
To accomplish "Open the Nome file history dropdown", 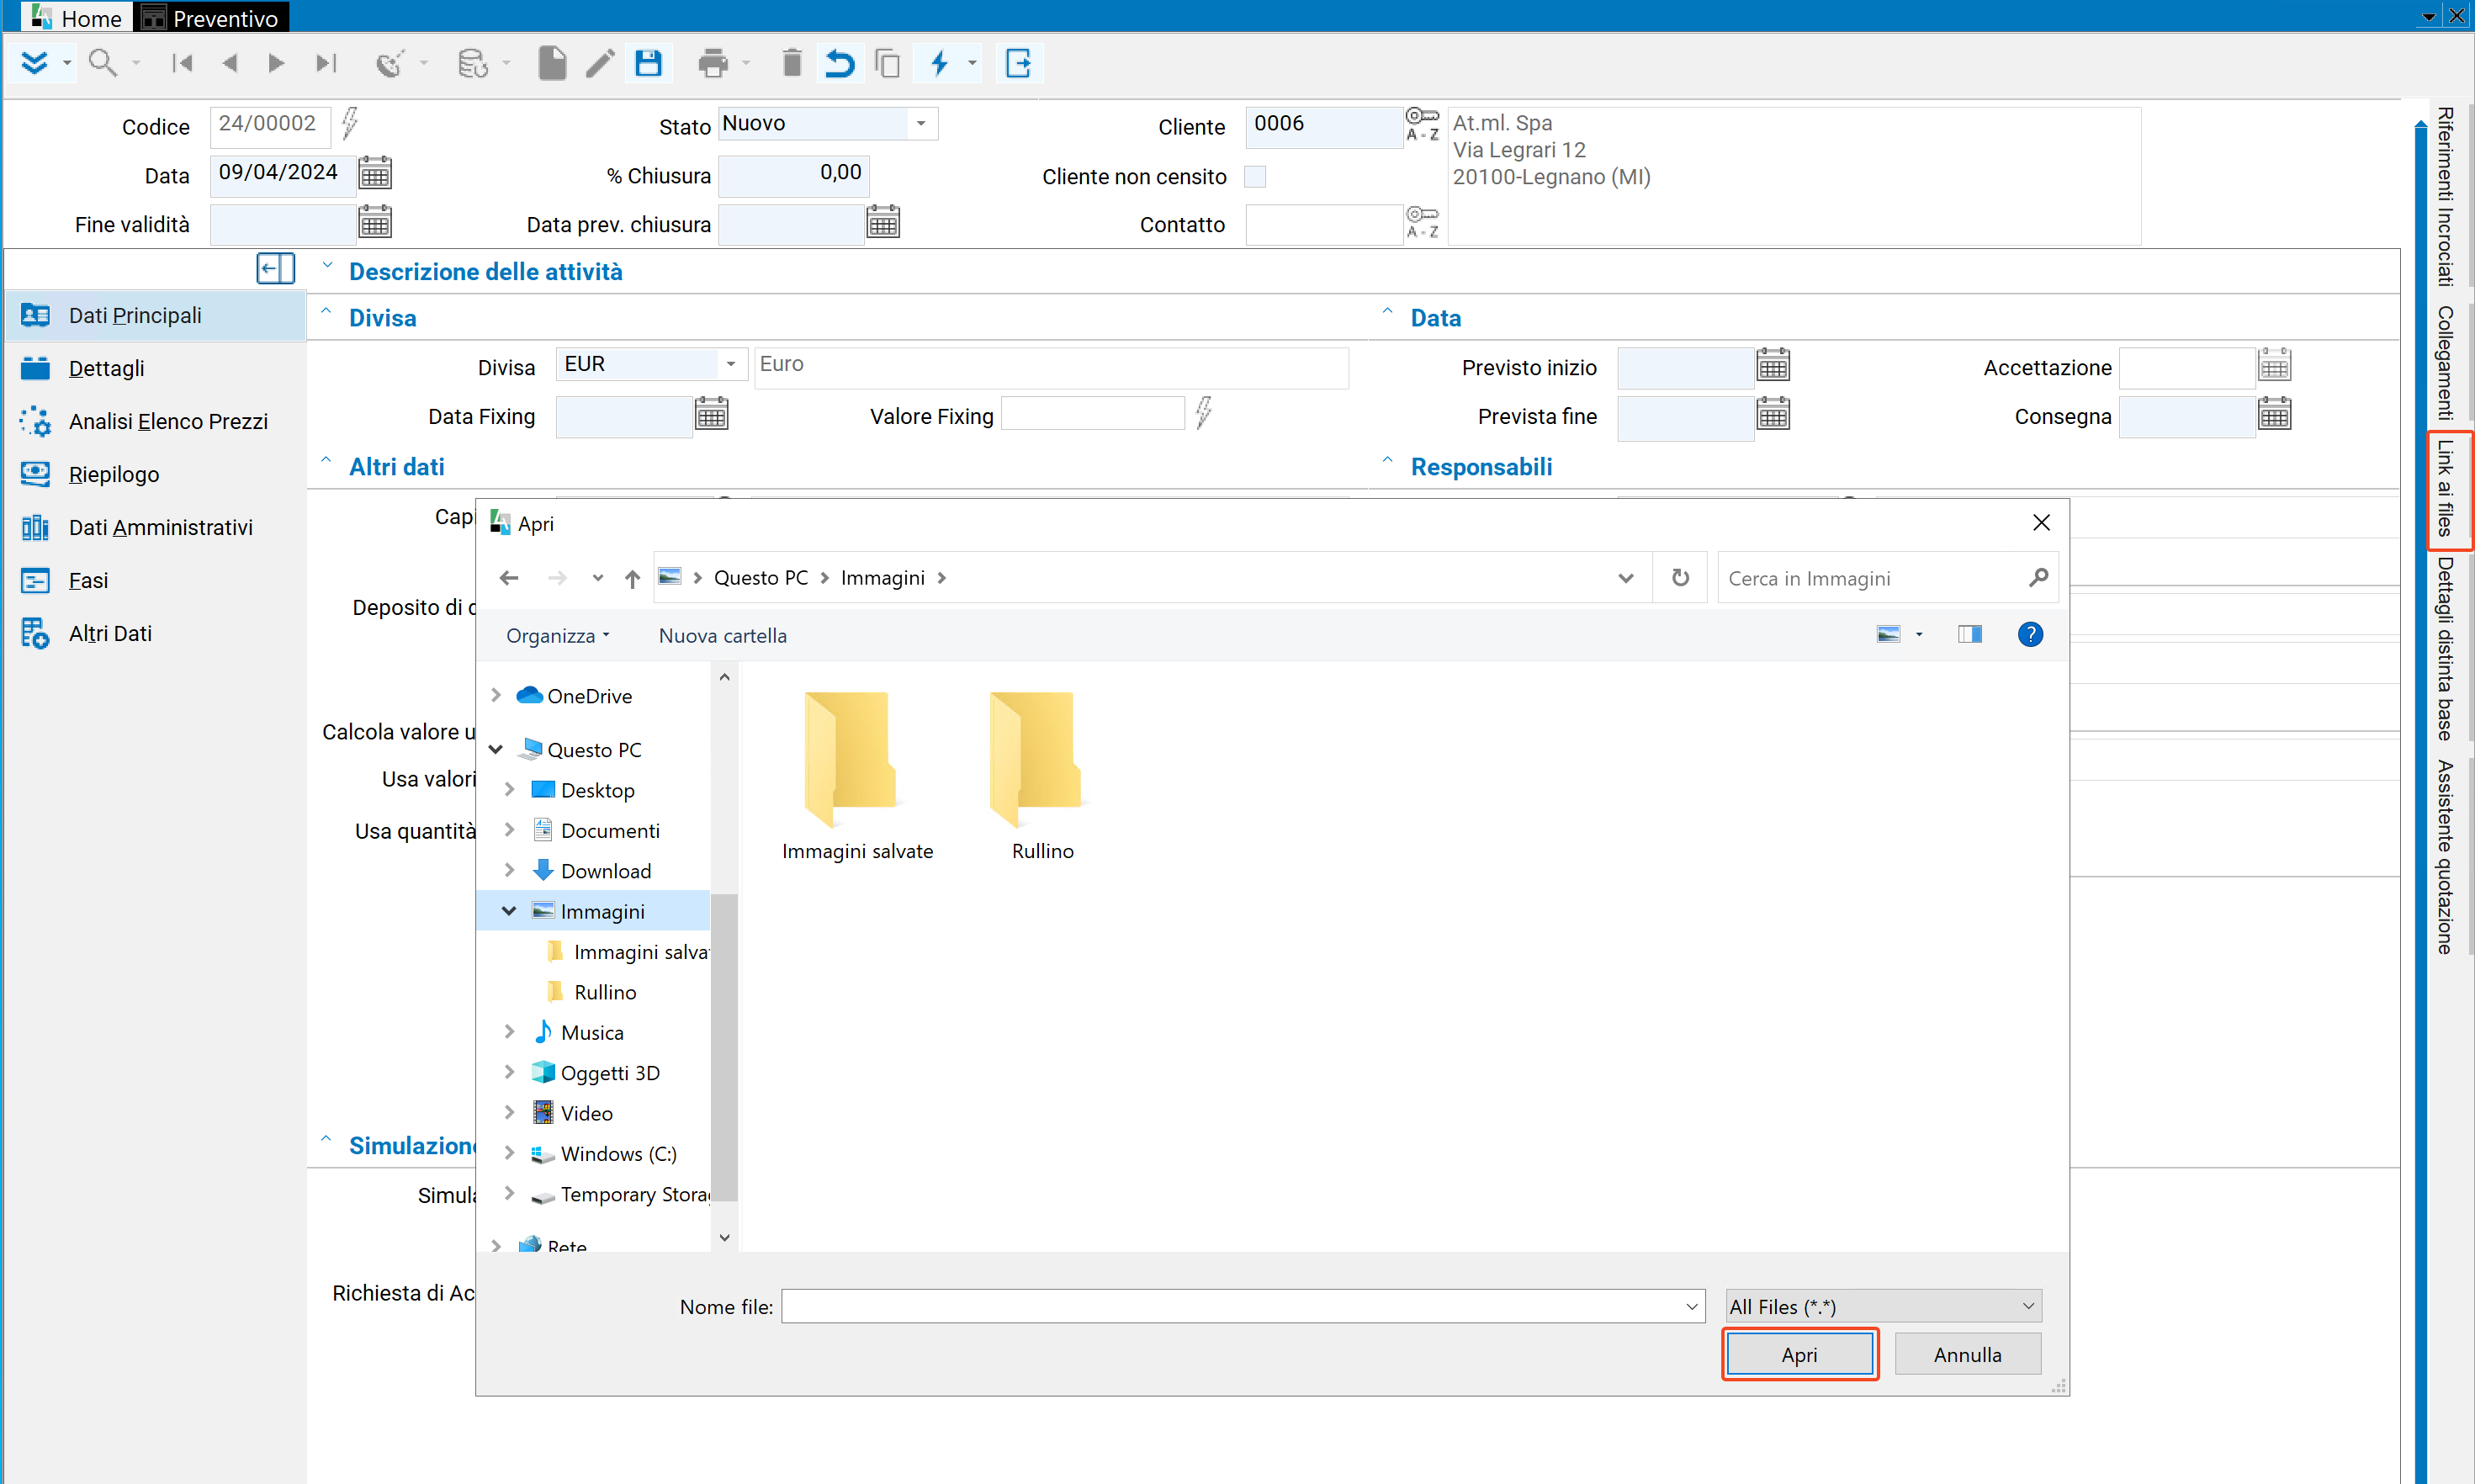I will click(x=1692, y=1307).
